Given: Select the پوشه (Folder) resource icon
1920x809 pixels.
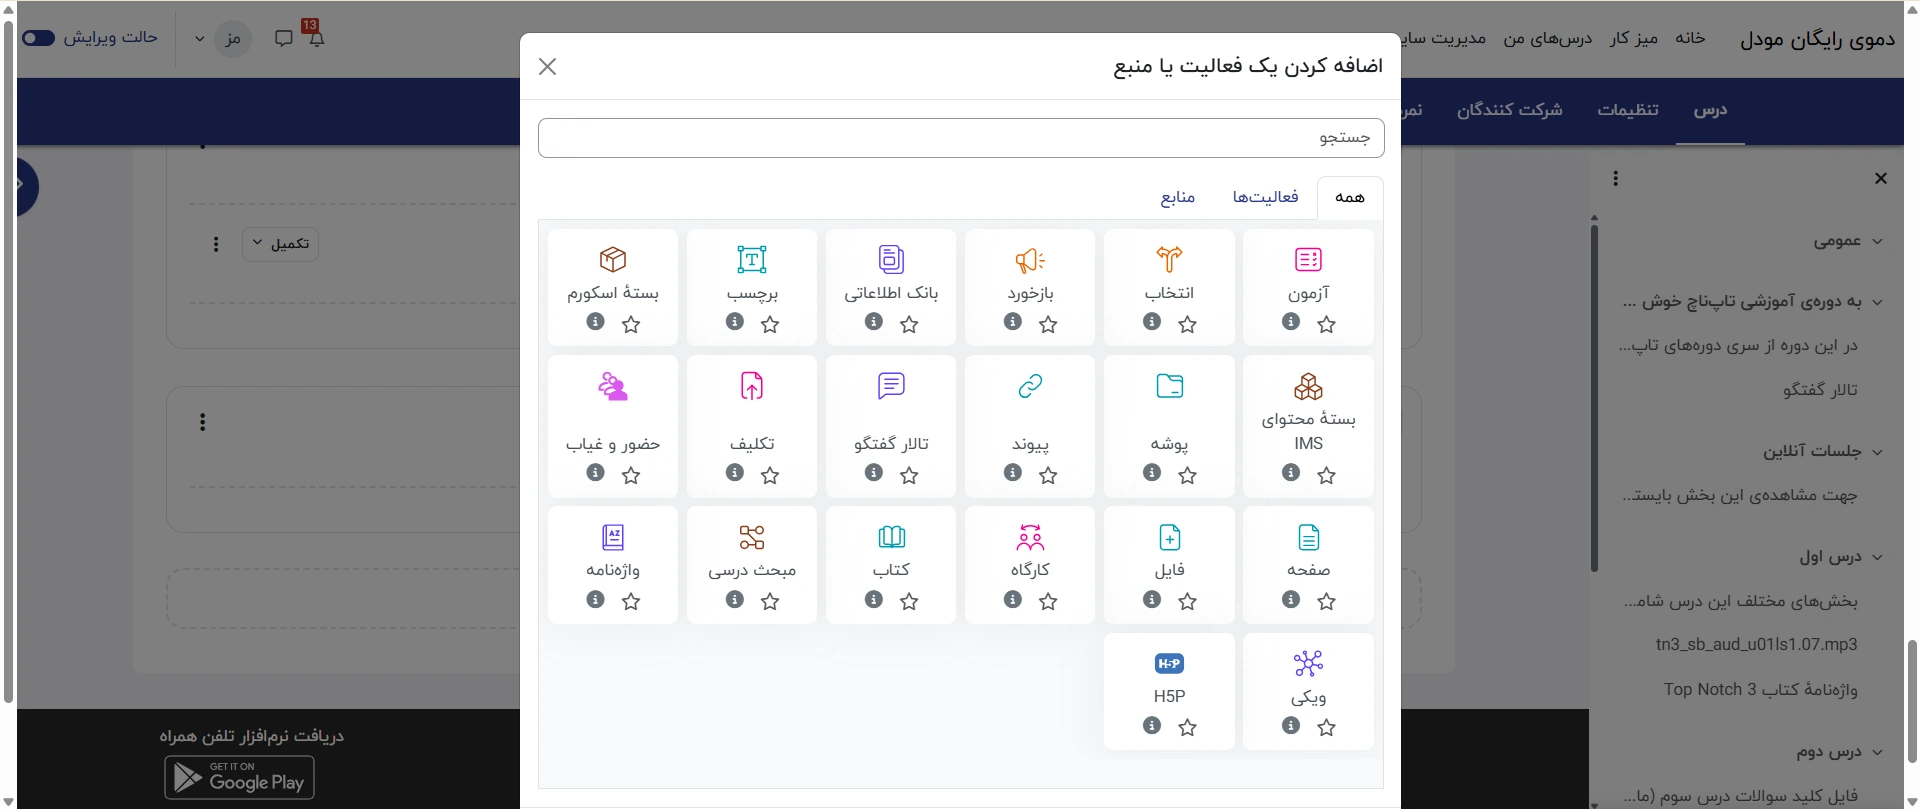Looking at the screenshot, I should click(x=1169, y=386).
